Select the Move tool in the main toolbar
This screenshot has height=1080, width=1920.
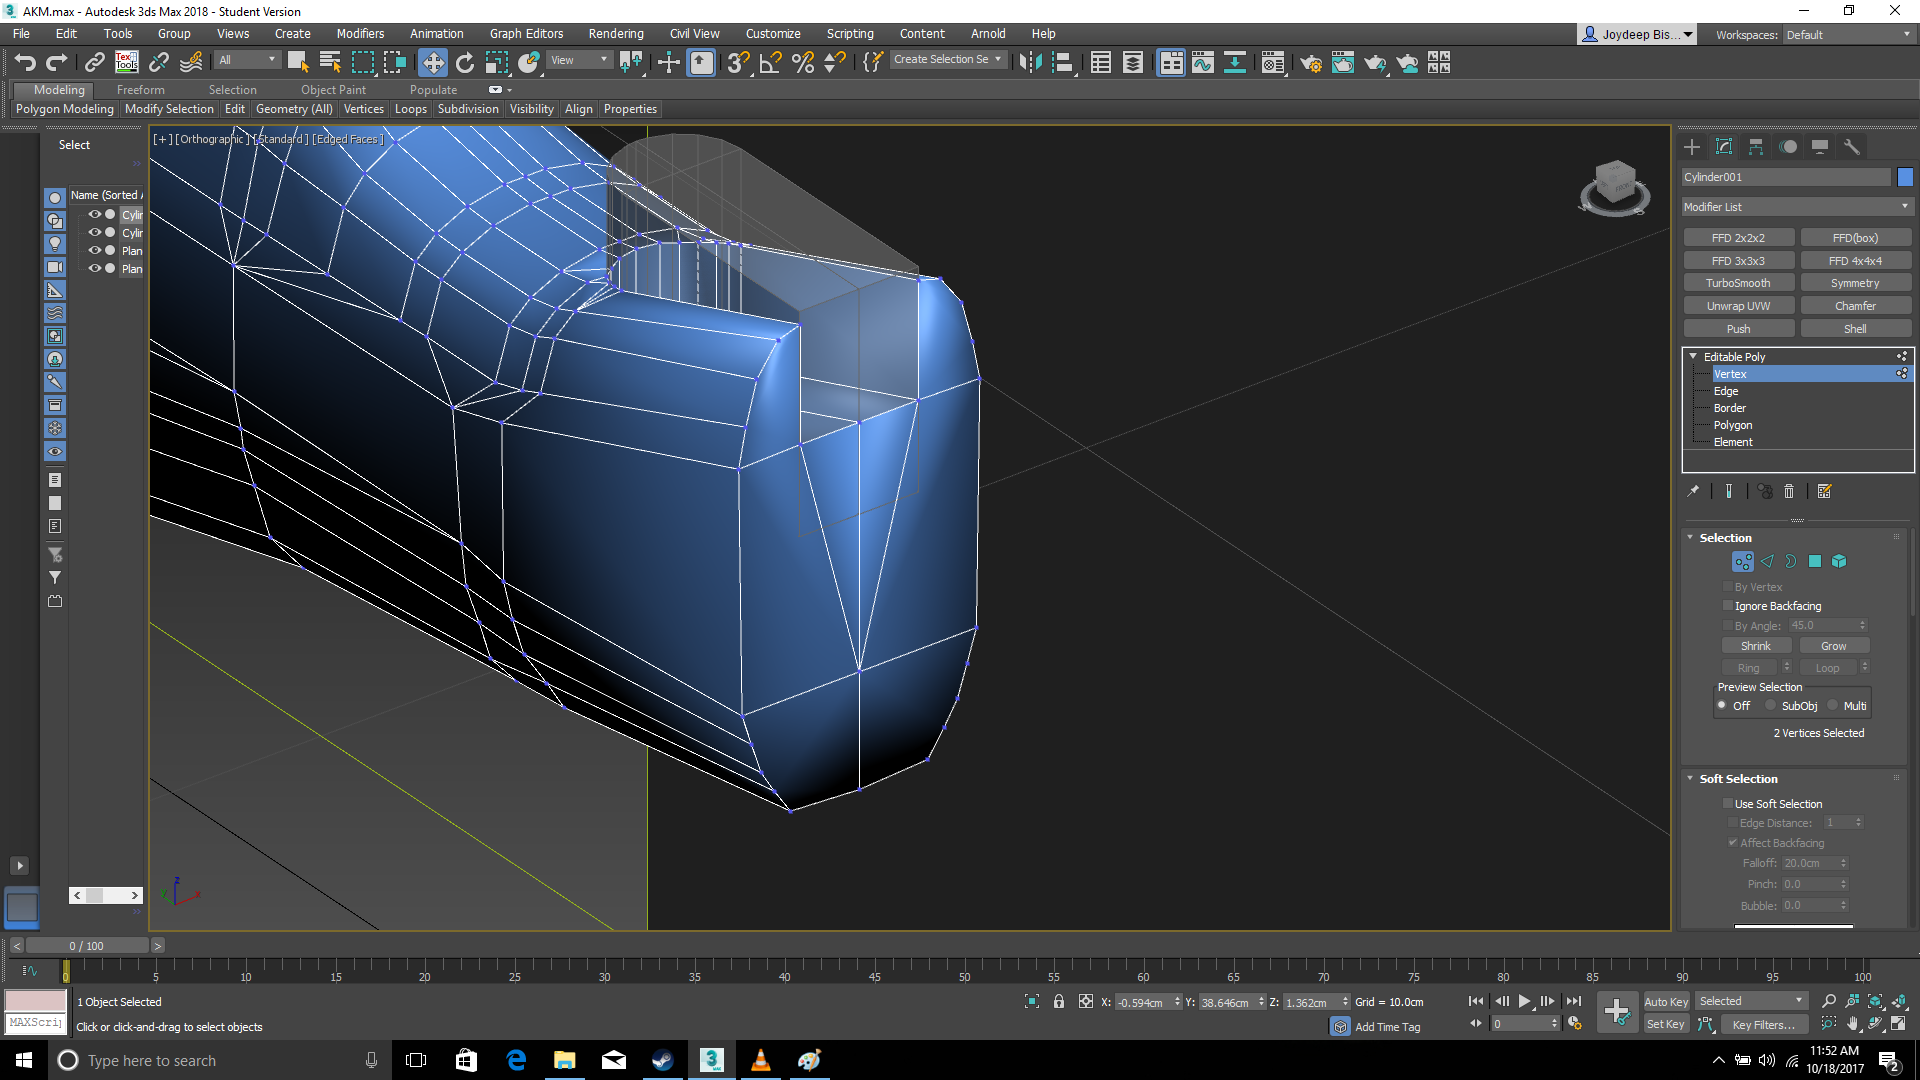433,62
